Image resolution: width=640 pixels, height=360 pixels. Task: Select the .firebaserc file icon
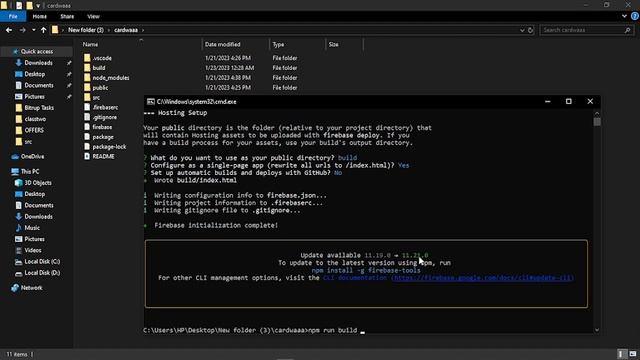(x=87, y=107)
